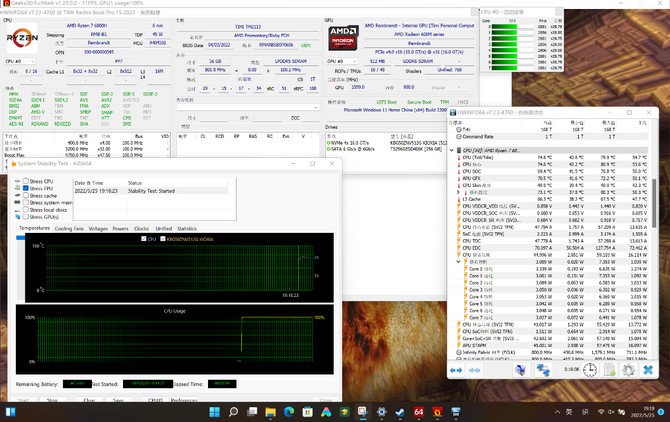Viewport: 670px width, 422px height.
Task: Click the HWiNFO log file save icon
Action: click(609, 370)
